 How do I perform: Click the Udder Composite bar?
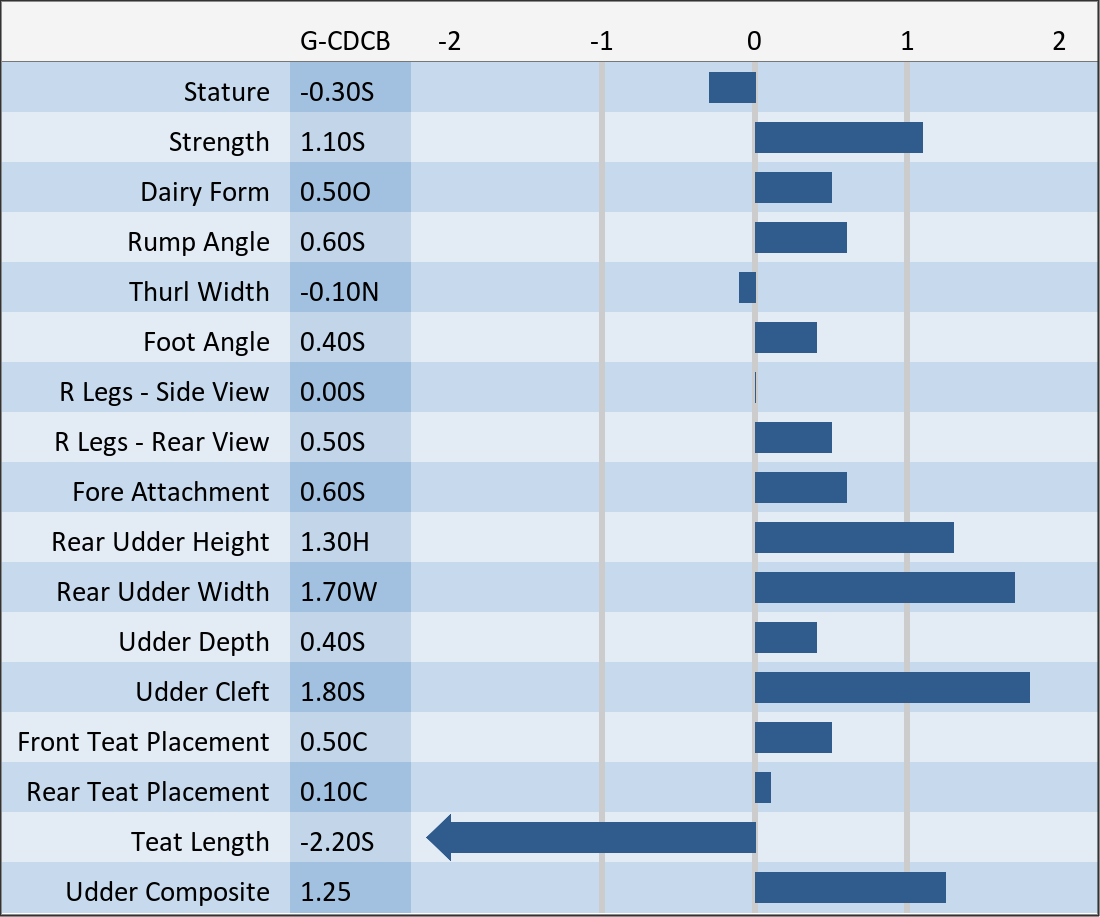point(850,888)
